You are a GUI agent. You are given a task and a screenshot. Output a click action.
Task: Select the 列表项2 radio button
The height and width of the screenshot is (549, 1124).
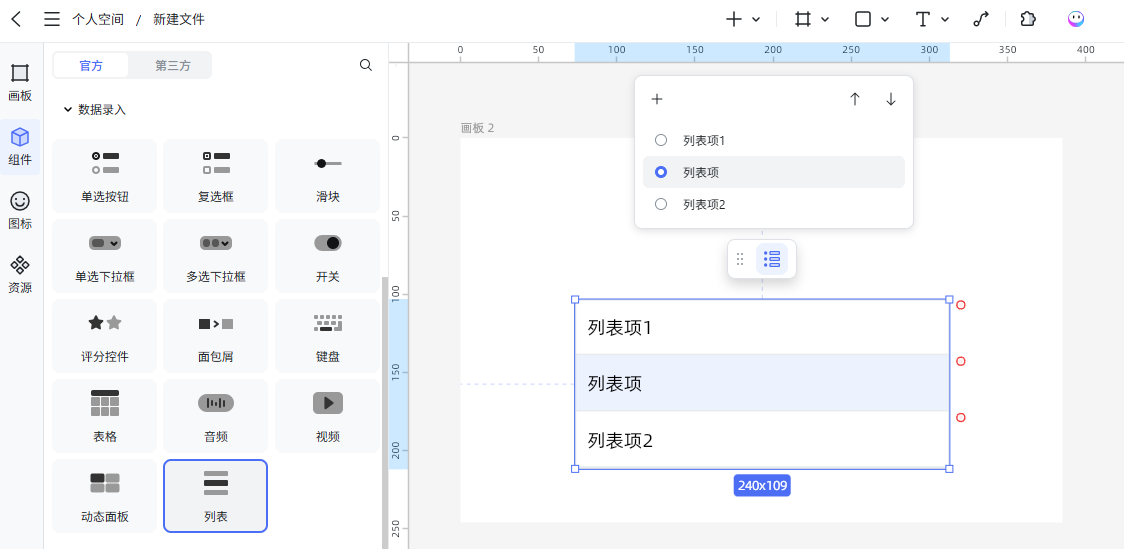coord(661,204)
